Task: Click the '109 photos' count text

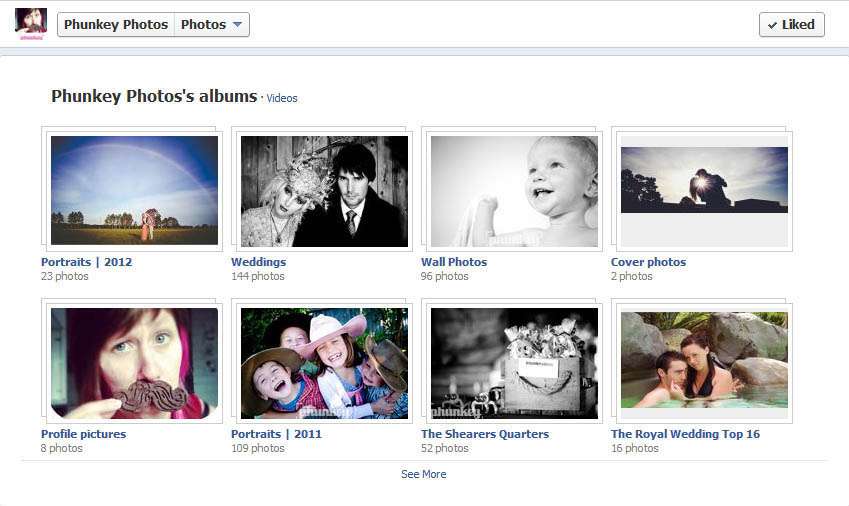Action: pos(258,448)
